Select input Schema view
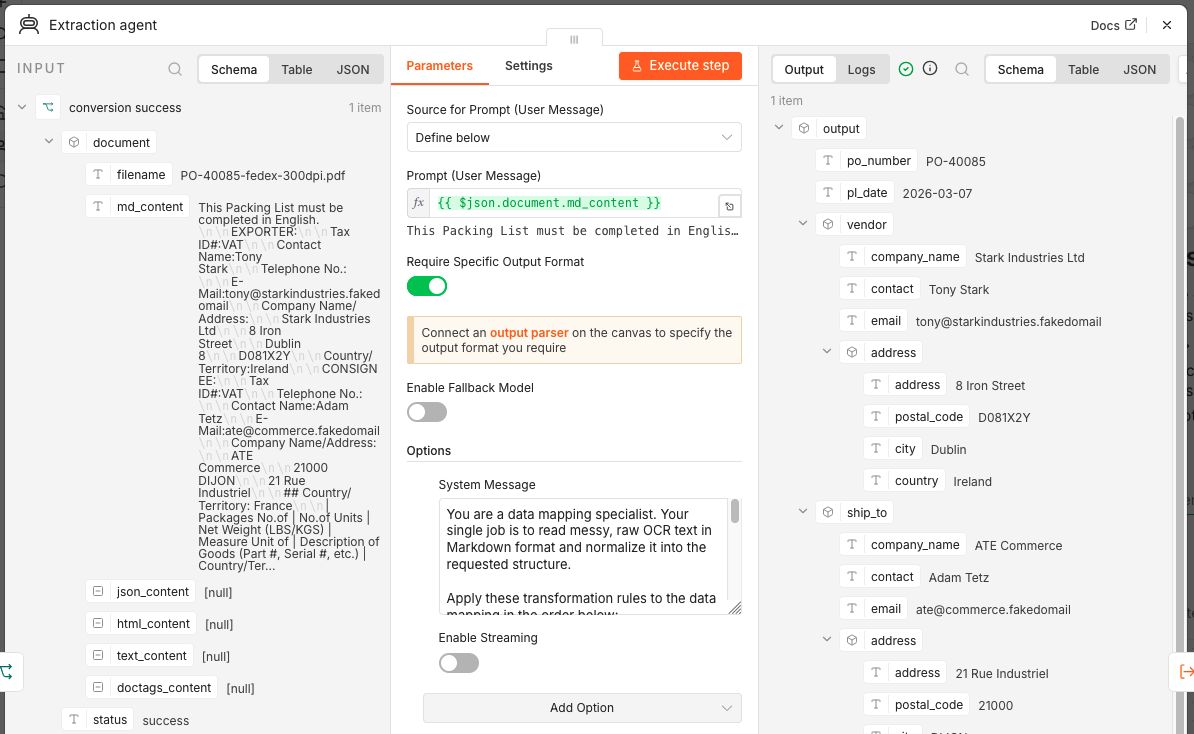The width and height of the screenshot is (1194, 734). 234,69
